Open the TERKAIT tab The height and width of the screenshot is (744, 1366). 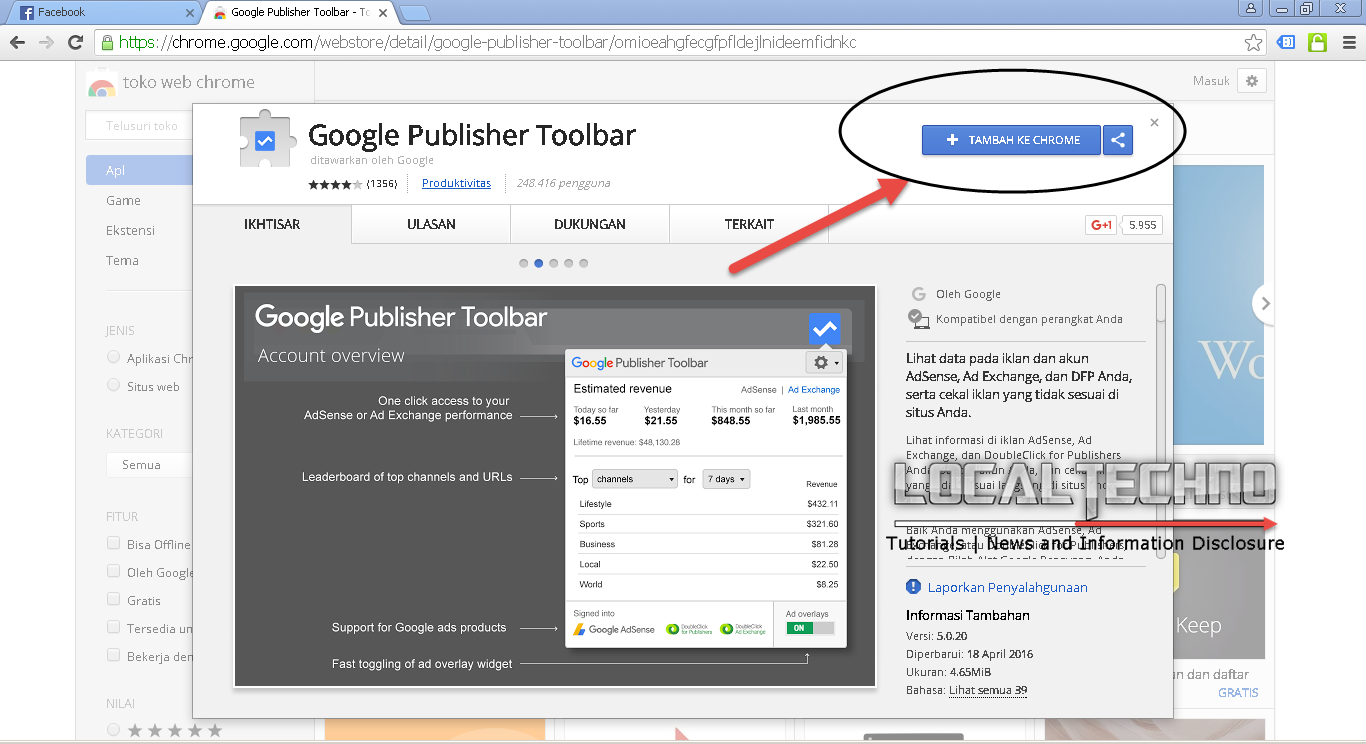click(749, 224)
